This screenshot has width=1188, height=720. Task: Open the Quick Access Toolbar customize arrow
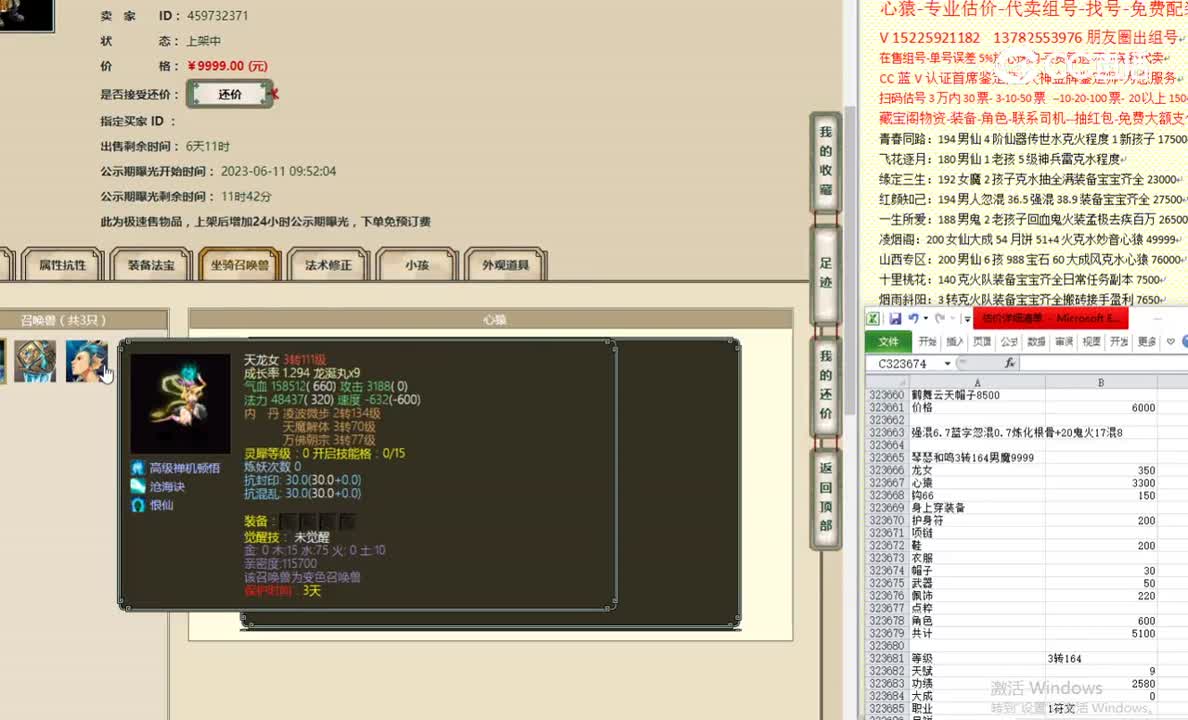(x=966, y=318)
